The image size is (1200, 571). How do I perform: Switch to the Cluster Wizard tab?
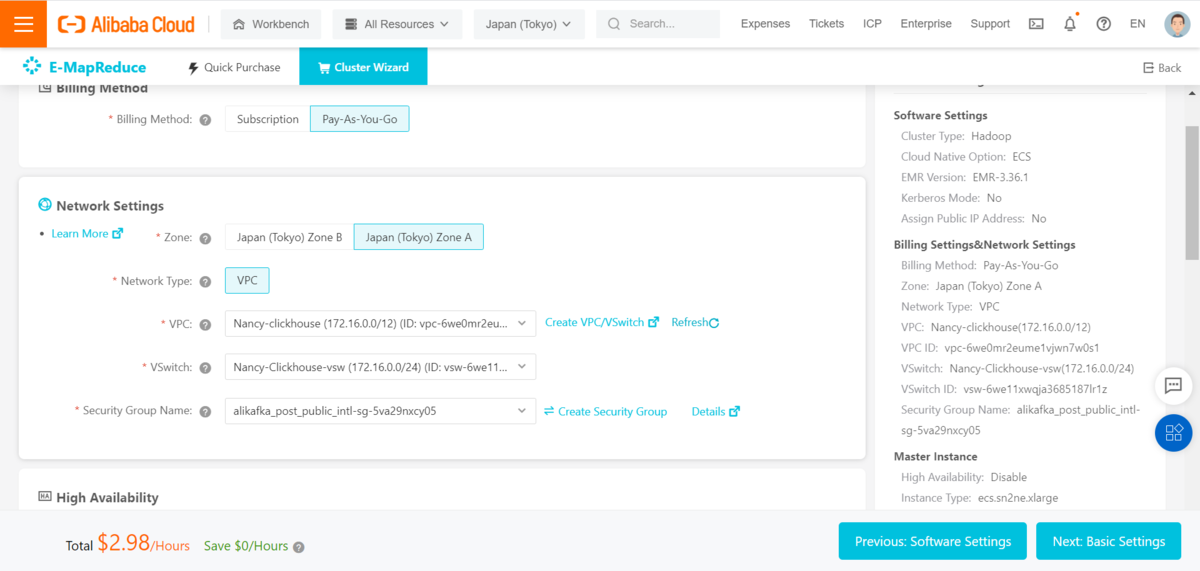pos(363,67)
